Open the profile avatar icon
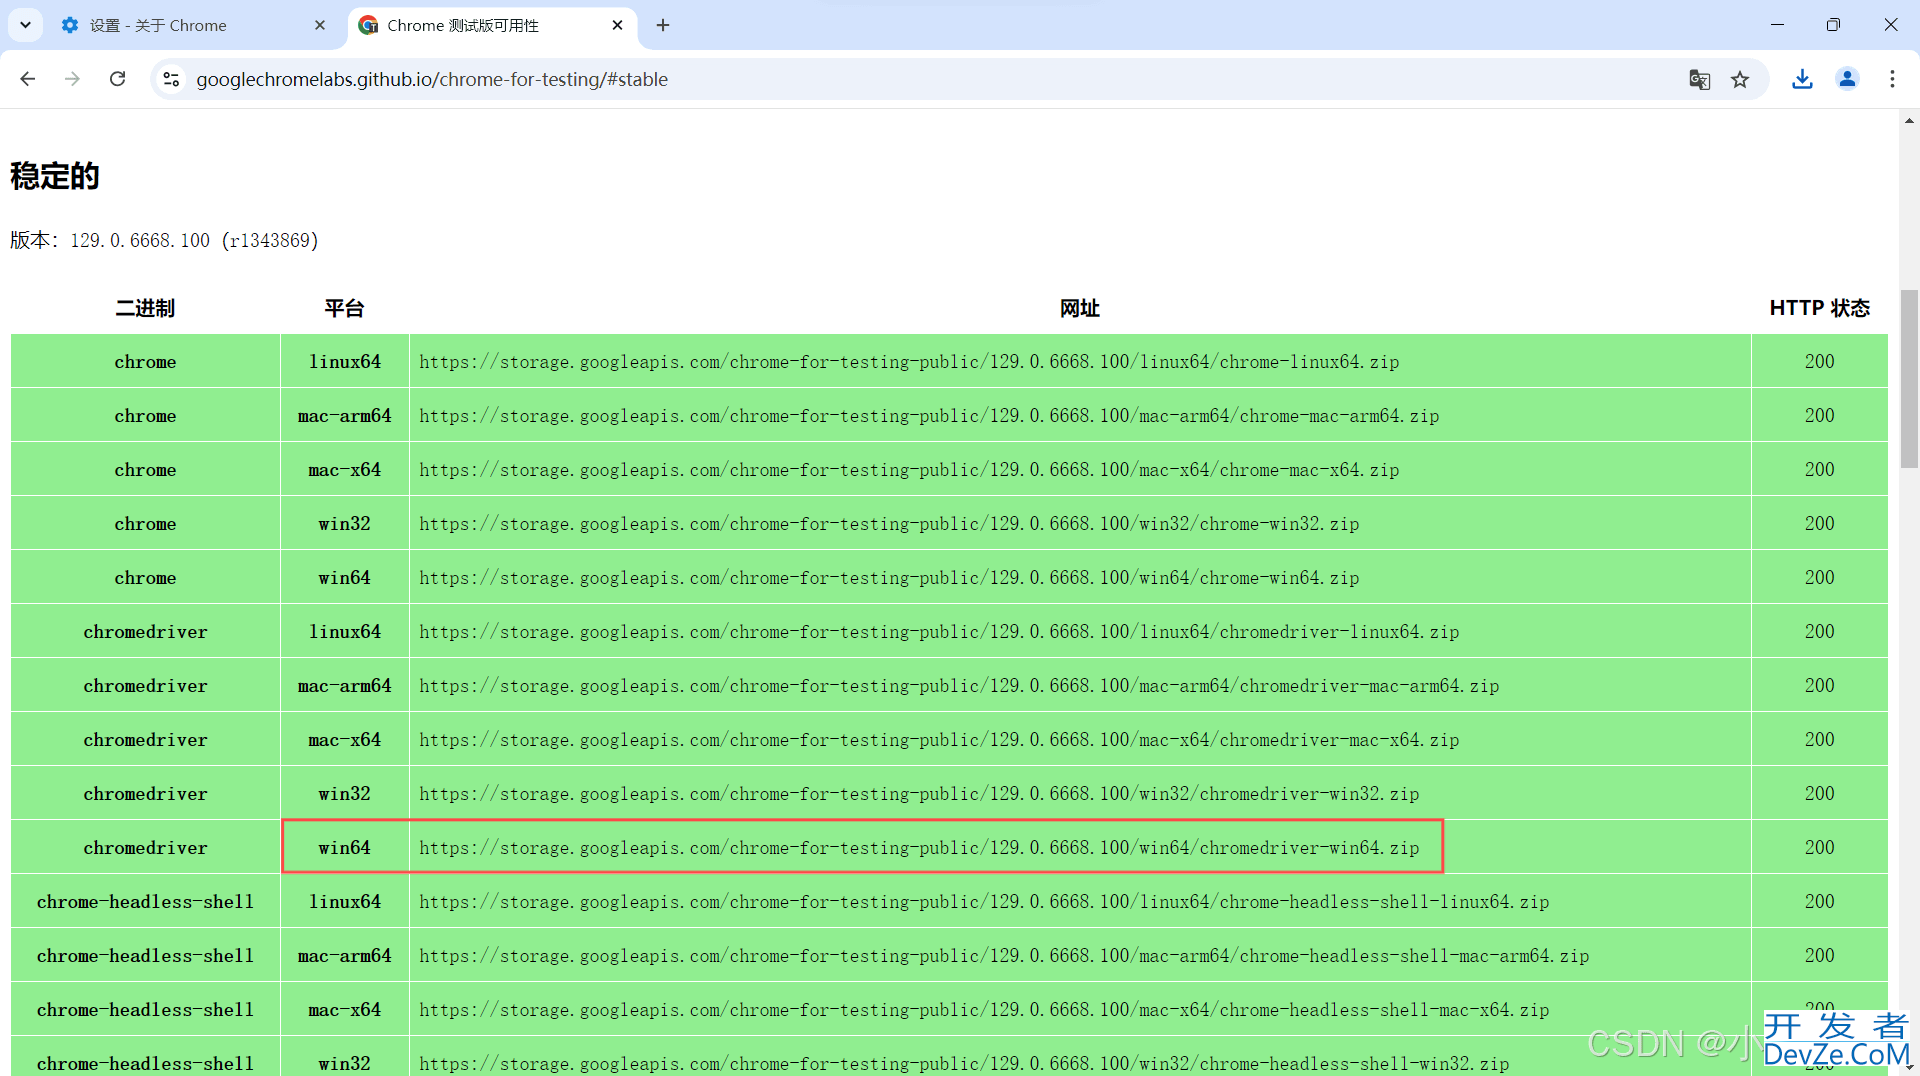Image resolution: width=1920 pixels, height=1076 pixels. (1847, 79)
